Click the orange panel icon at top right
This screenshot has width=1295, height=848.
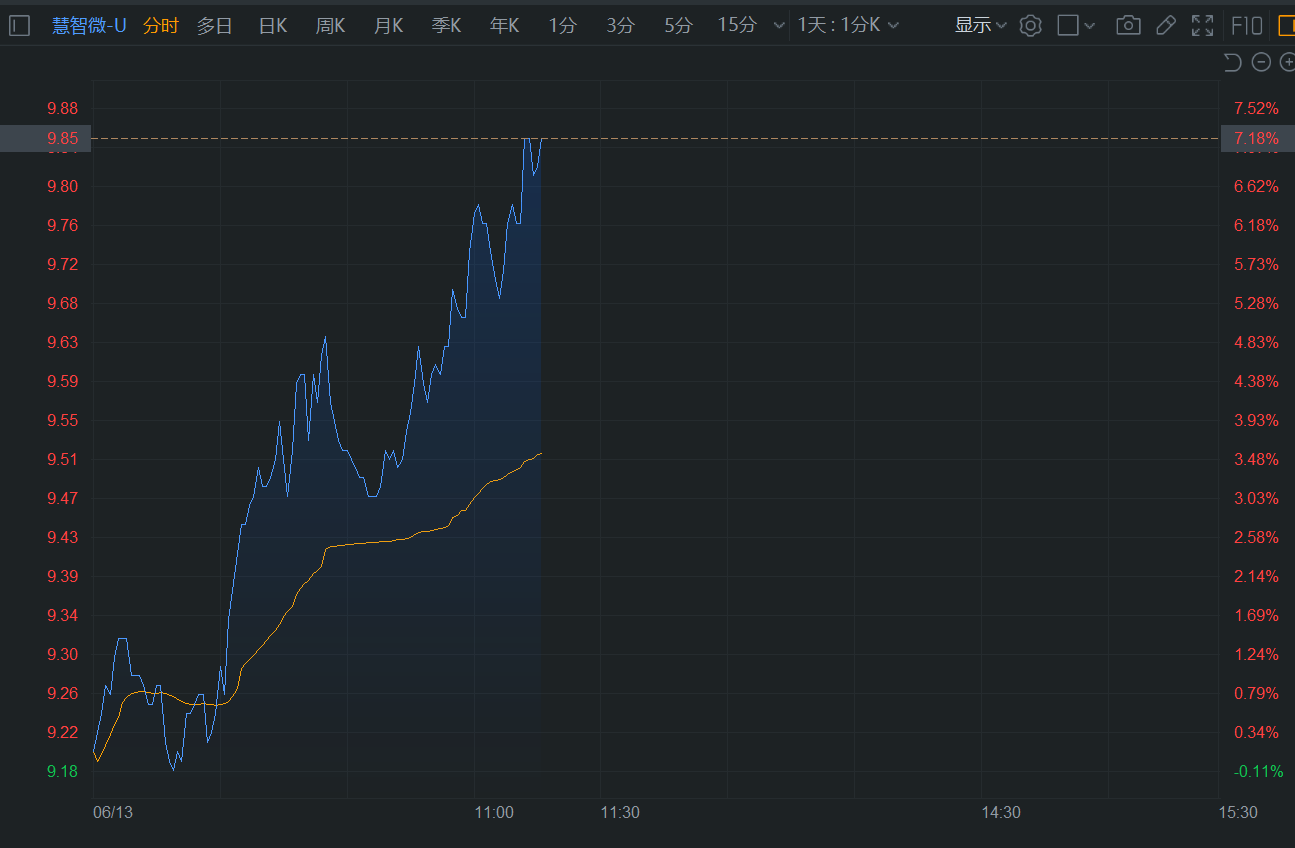click(1286, 26)
